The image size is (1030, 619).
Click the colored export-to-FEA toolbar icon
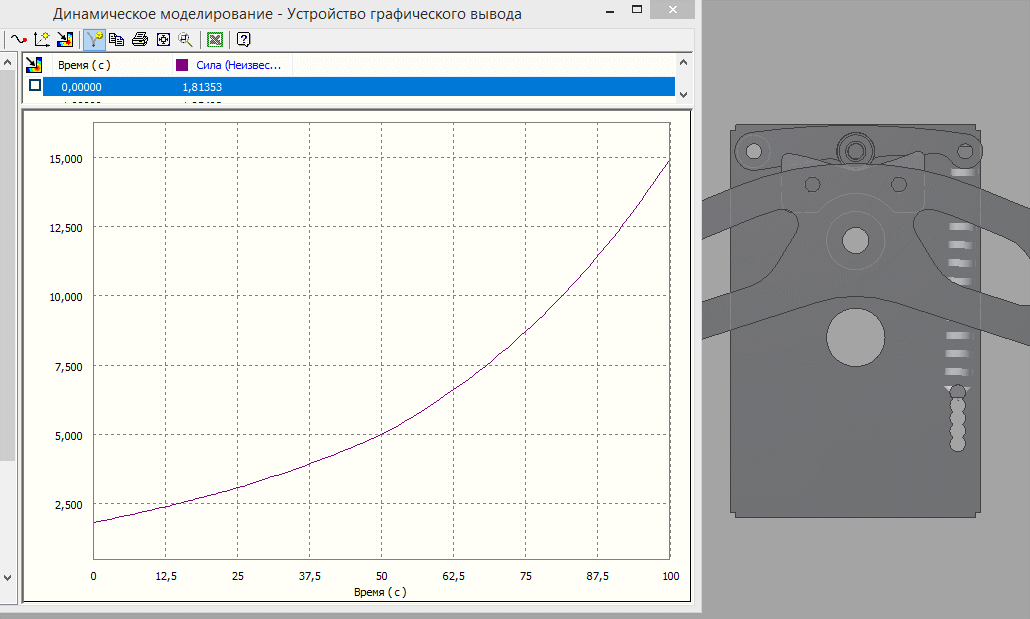64,40
